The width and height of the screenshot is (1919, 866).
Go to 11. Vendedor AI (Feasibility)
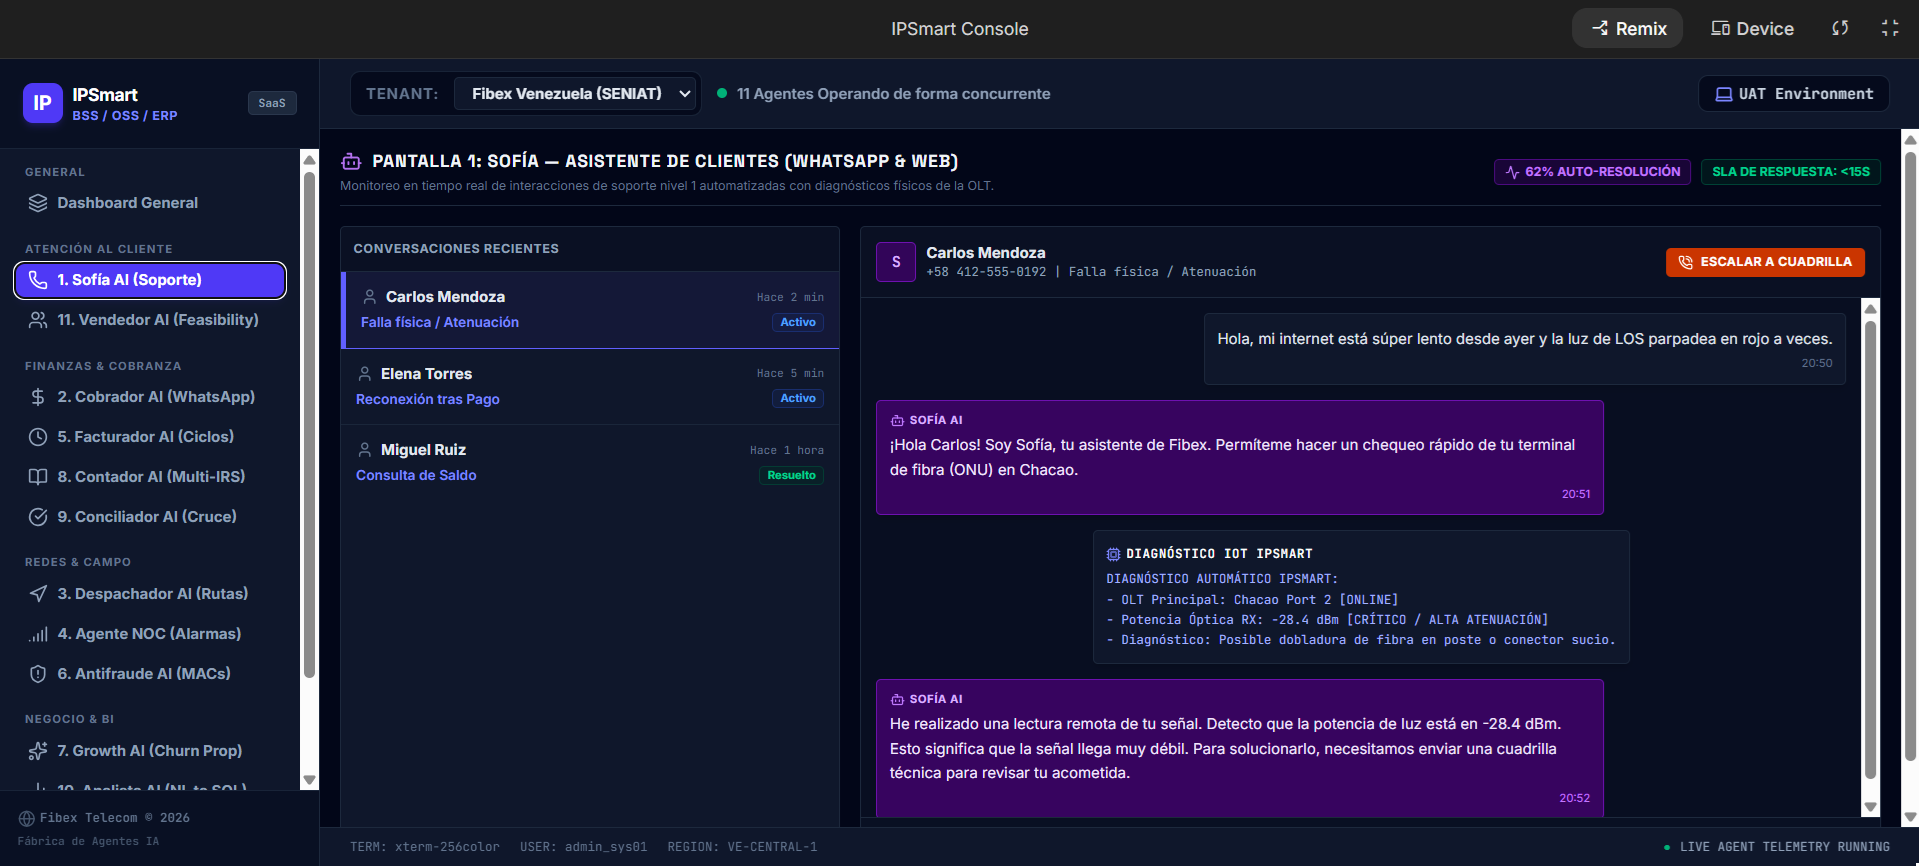point(150,320)
